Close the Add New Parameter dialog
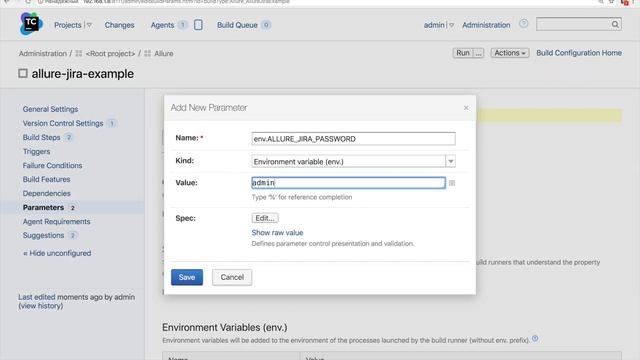Viewport: 640px width, 360px height. 466,108
